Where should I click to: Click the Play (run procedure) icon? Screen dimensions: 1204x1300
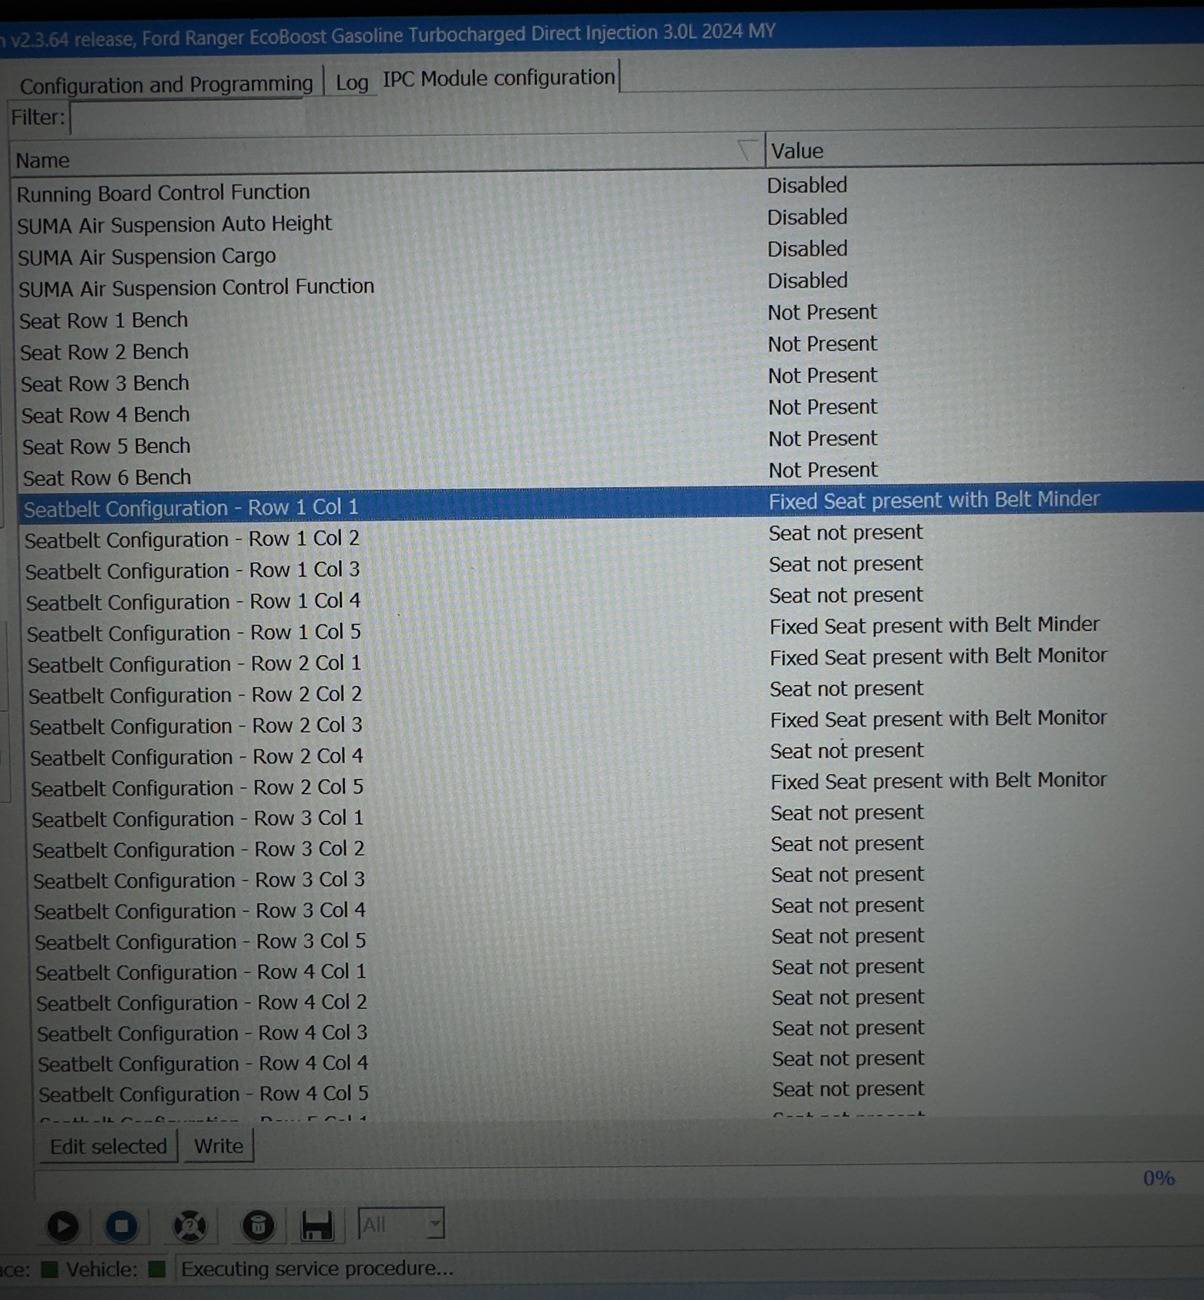click(62, 1226)
